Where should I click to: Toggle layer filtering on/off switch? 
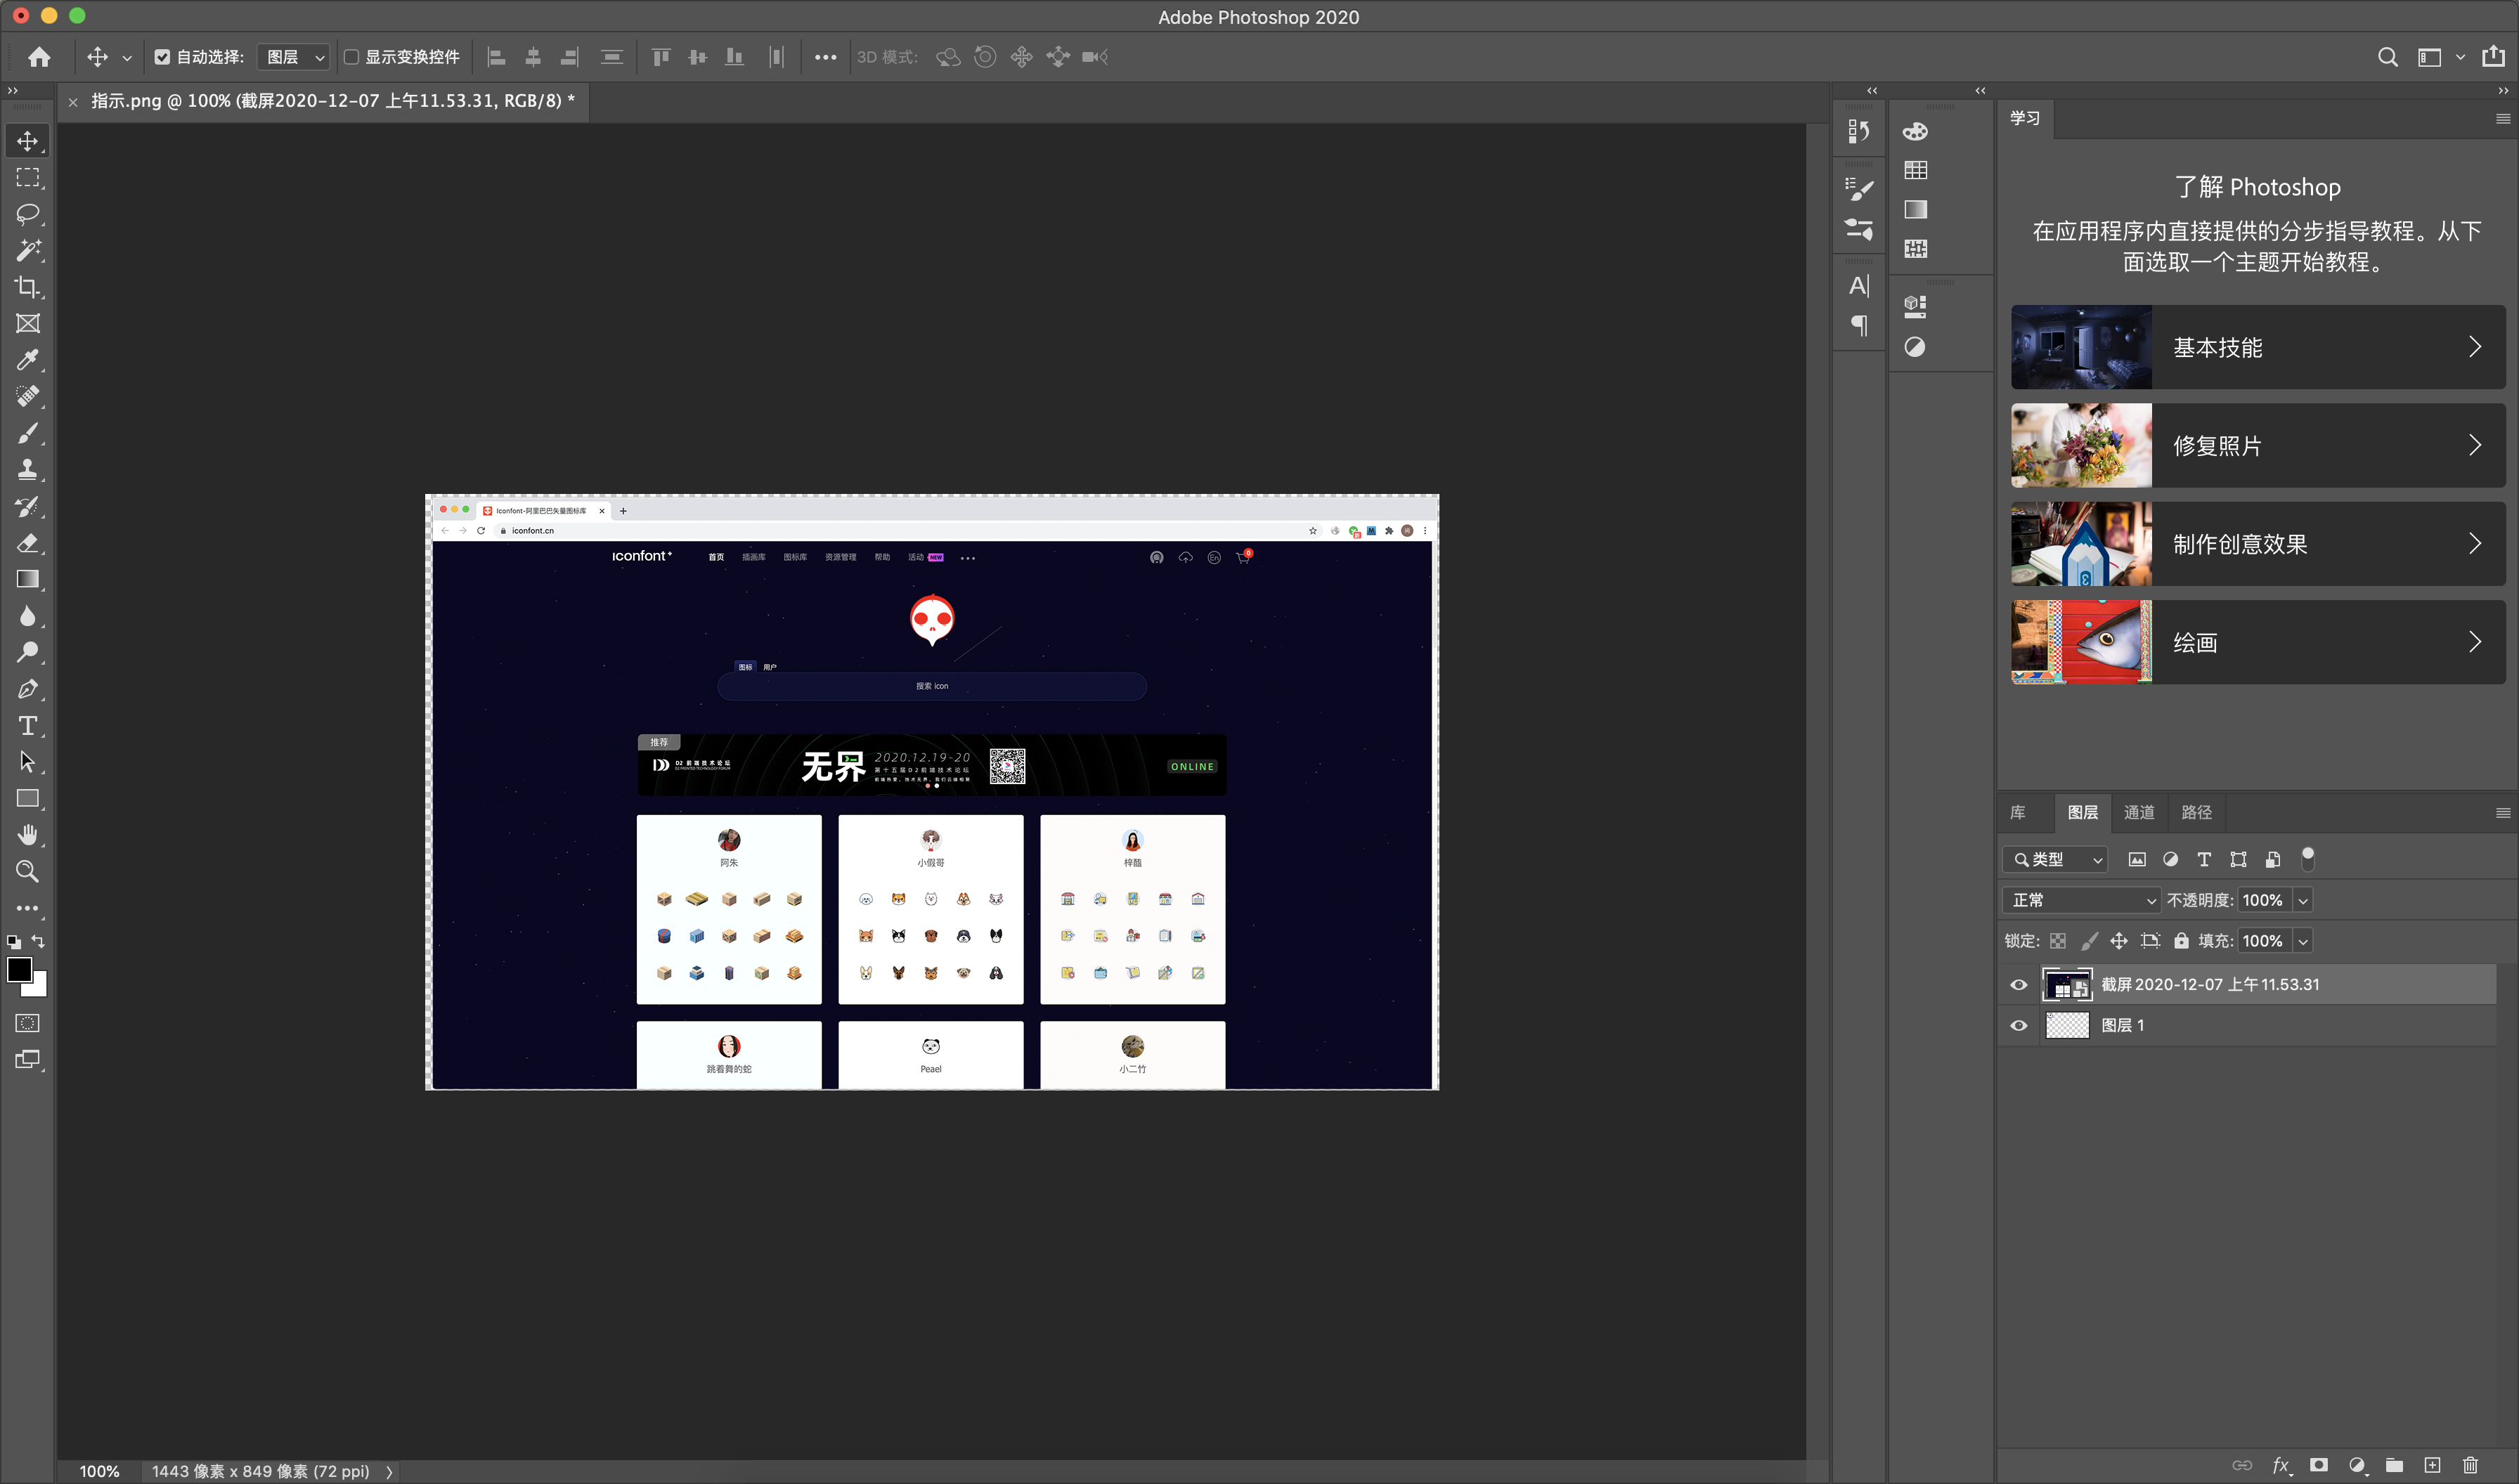pyautogui.click(x=2307, y=858)
